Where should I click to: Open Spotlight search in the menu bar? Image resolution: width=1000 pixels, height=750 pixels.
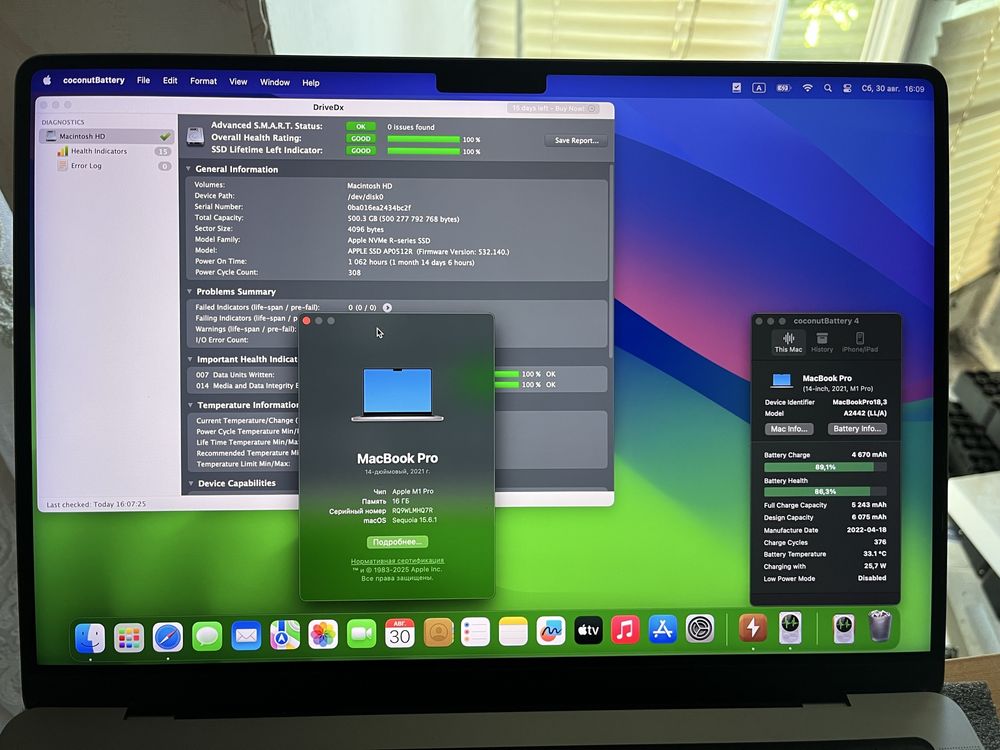coord(828,88)
